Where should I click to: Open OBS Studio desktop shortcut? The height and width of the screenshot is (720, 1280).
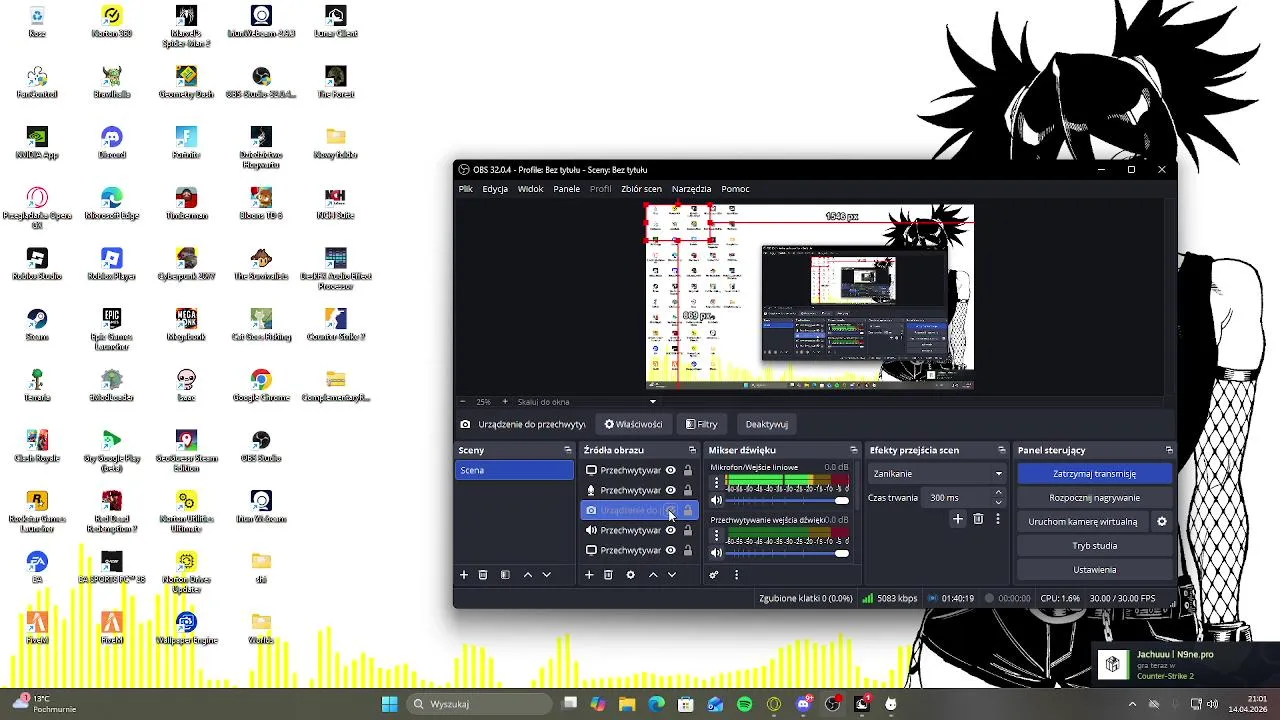click(x=261, y=445)
